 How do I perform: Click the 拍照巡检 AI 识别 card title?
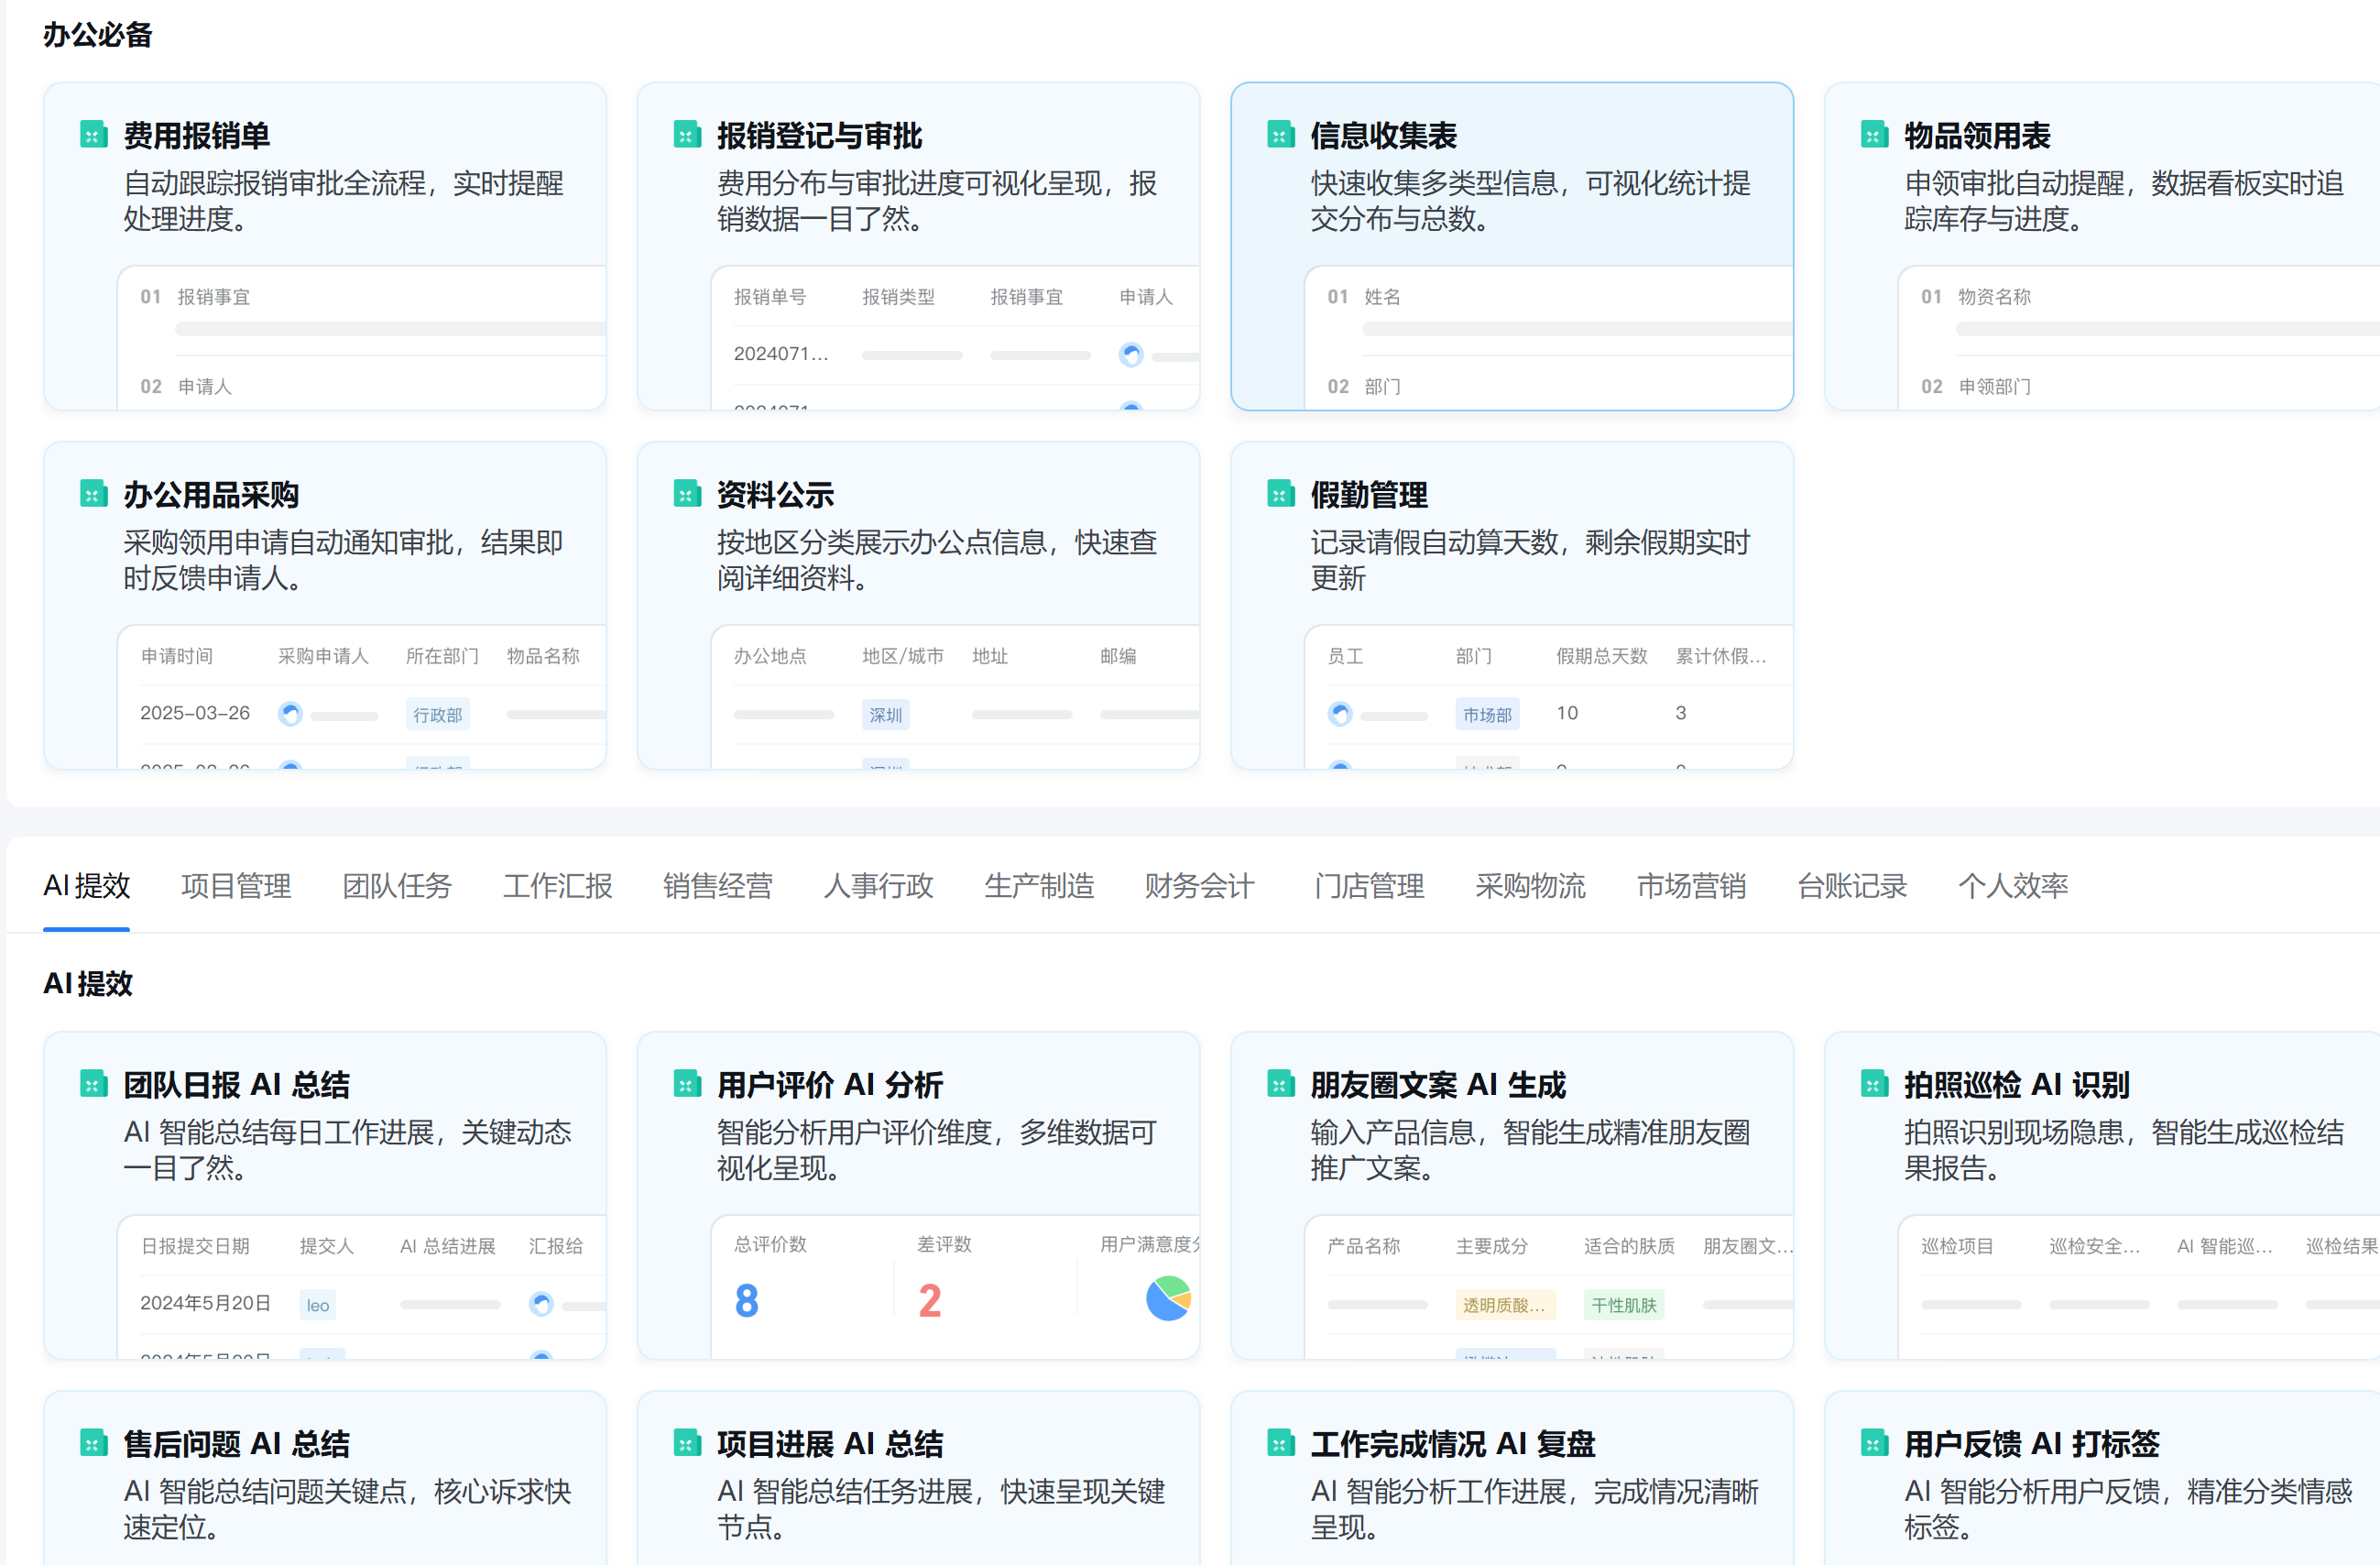(x=2017, y=1084)
